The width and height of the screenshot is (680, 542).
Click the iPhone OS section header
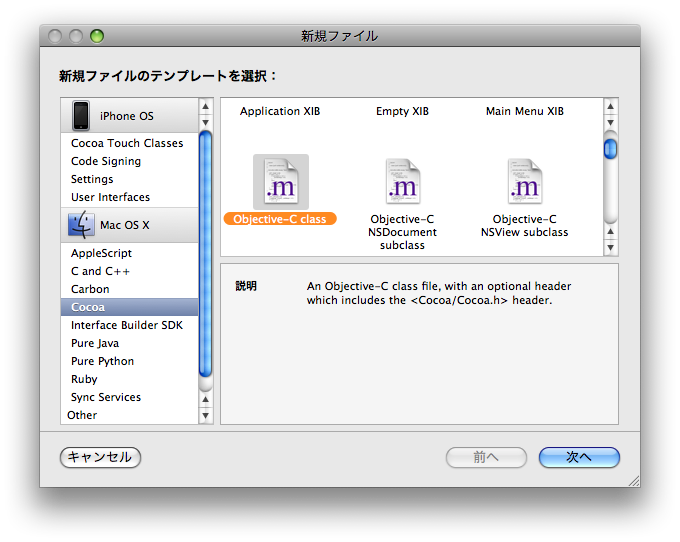point(130,116)
